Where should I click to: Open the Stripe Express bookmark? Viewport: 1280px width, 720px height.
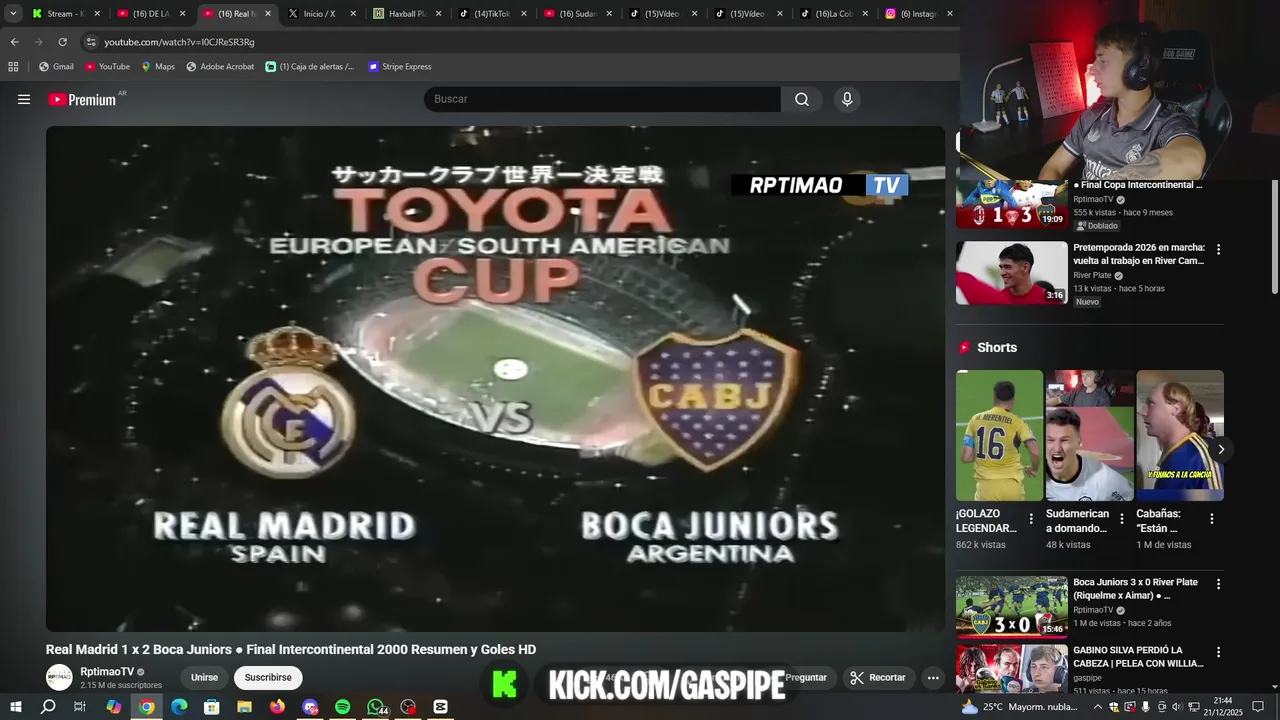pyautogui.click(x=399, y=67)
